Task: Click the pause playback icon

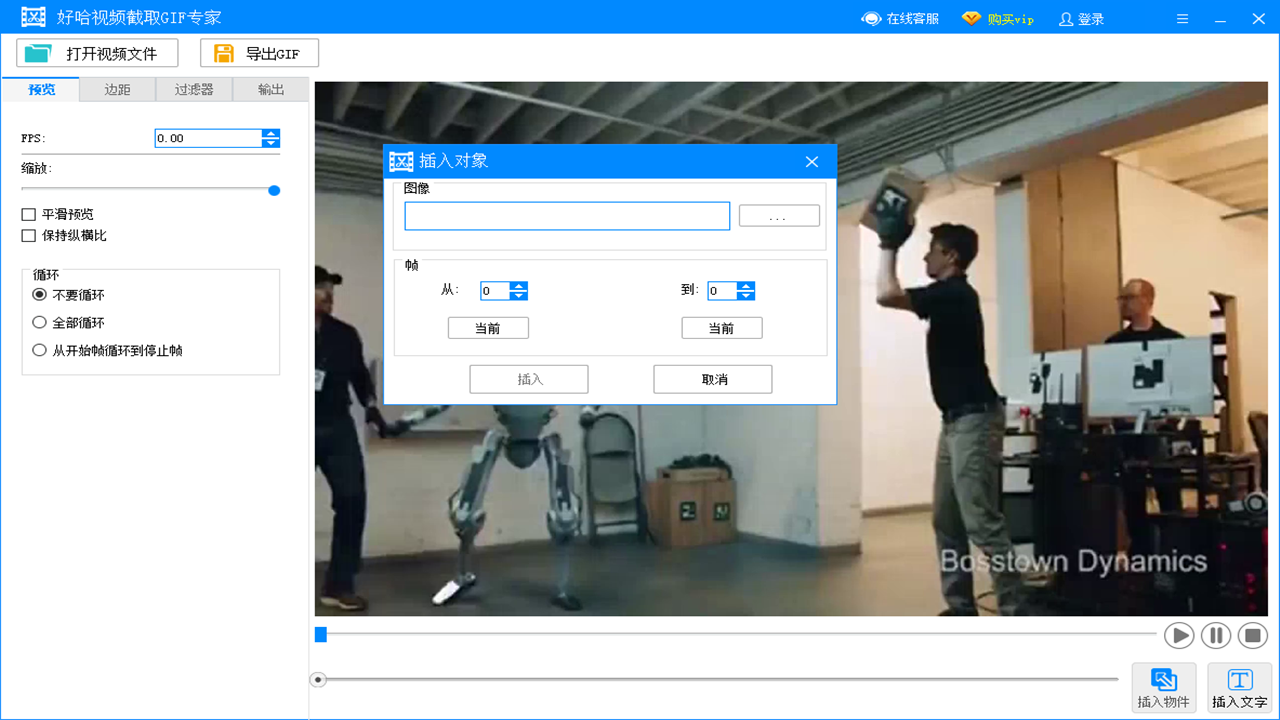Action: (1216, 635)
